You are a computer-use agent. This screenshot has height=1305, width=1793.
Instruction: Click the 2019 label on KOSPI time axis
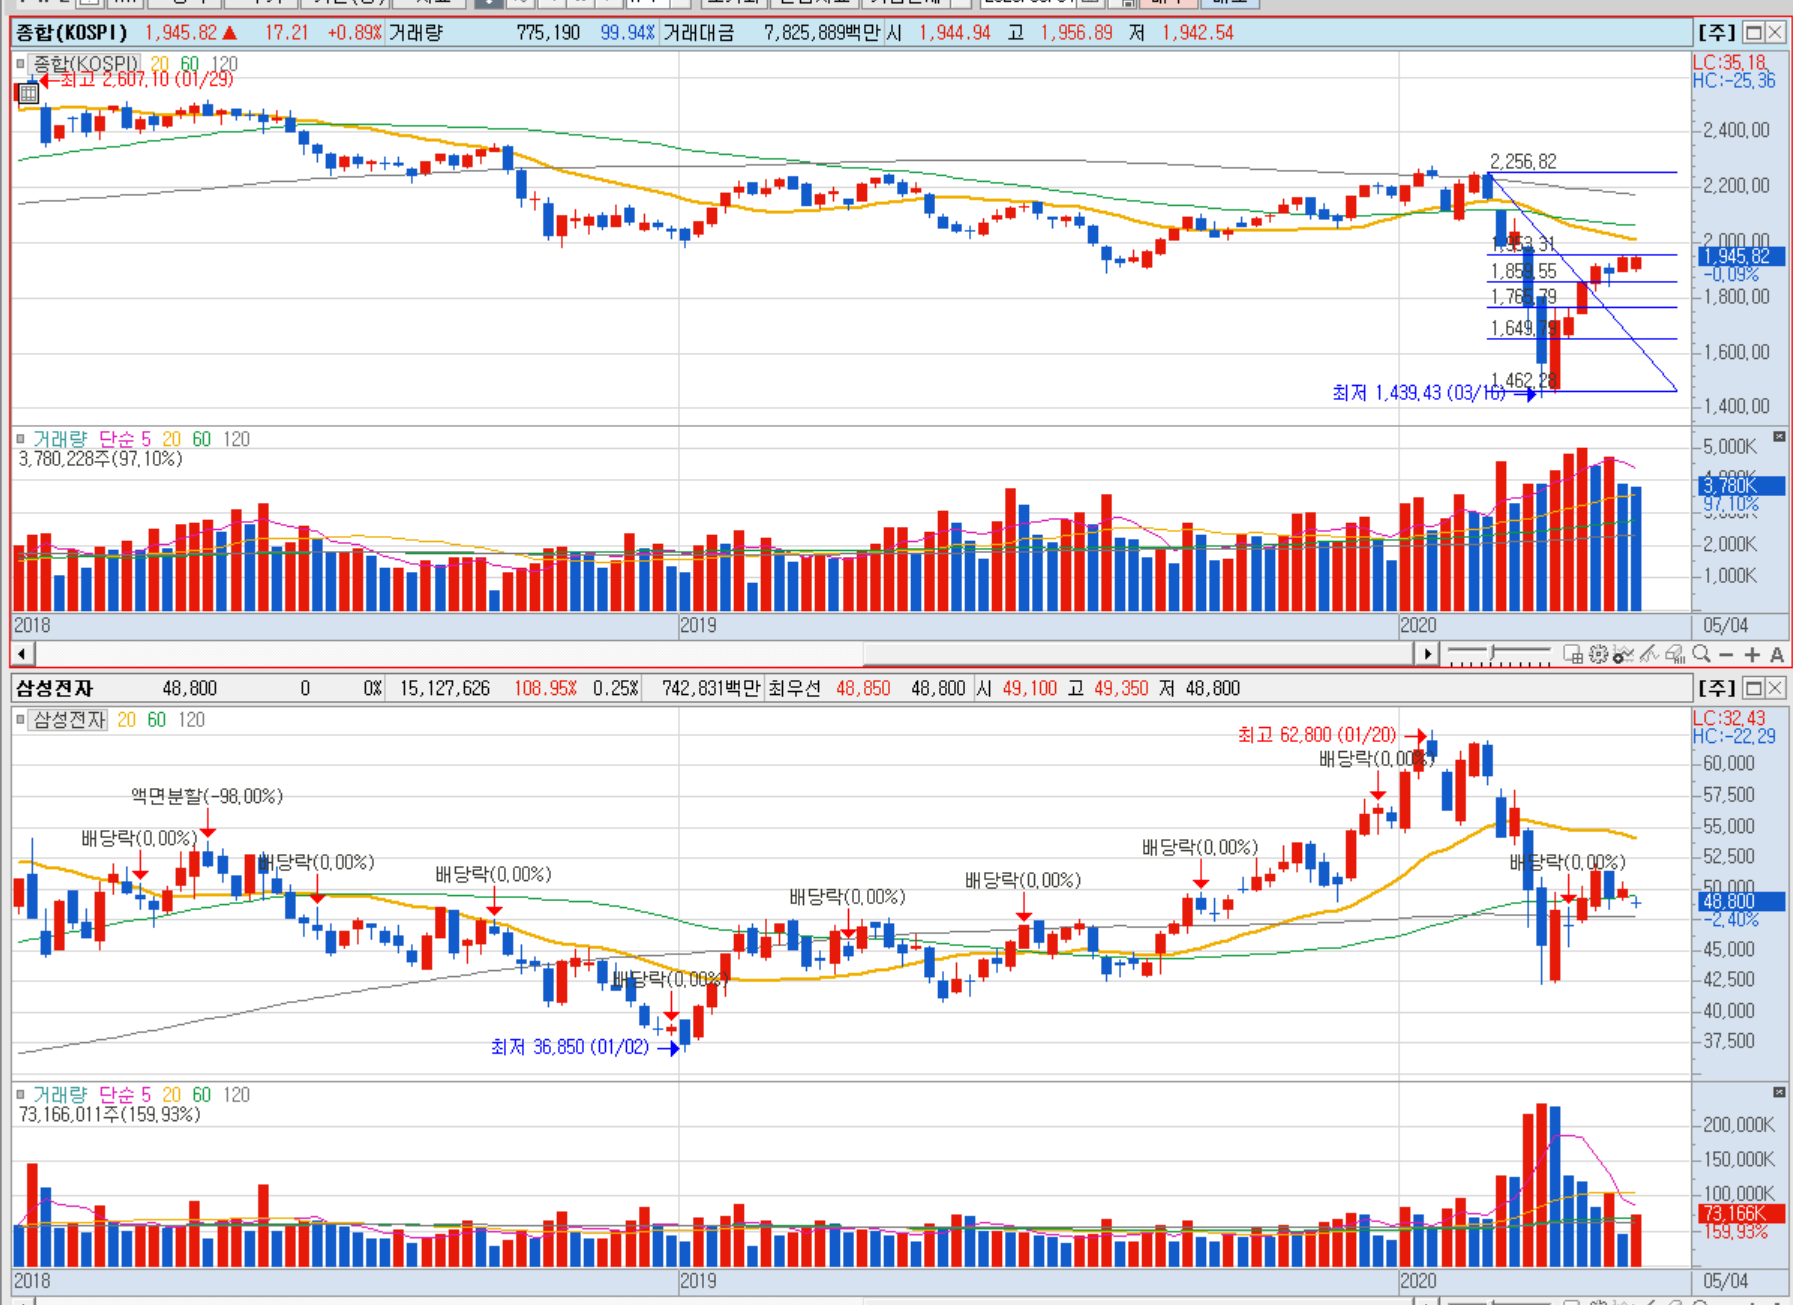click(698, 625)
